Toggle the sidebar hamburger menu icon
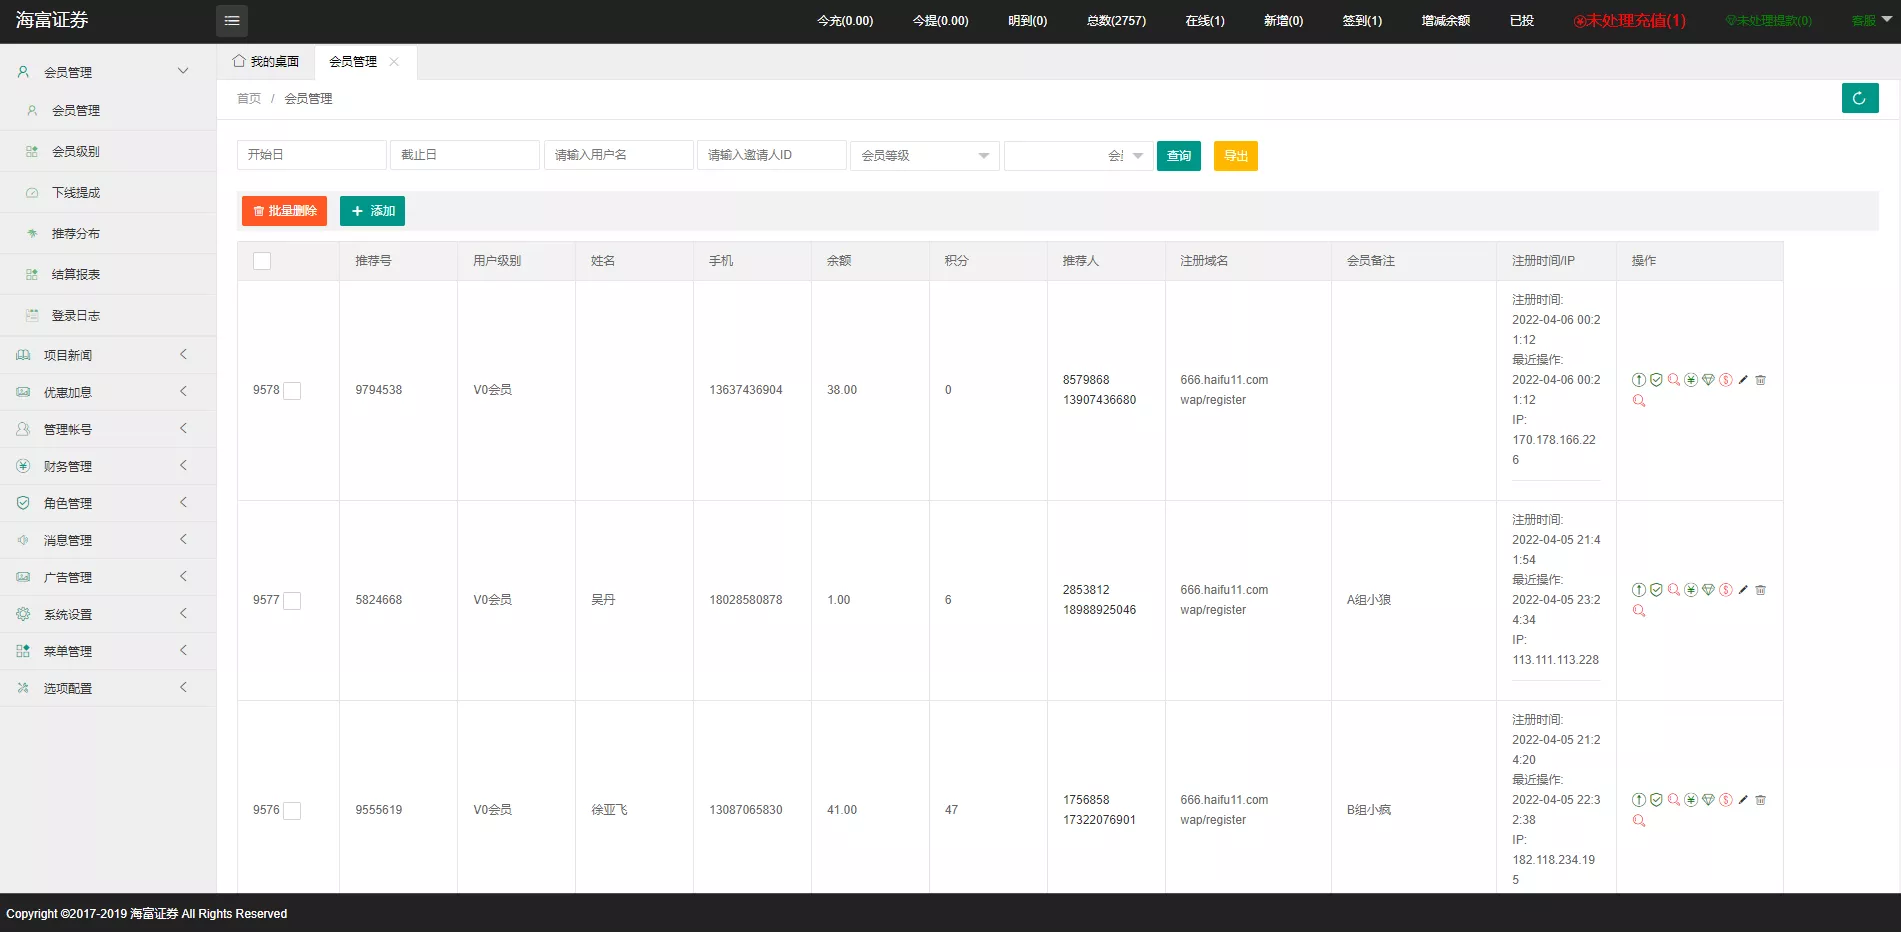The image size is (1901, 932). 232,21
